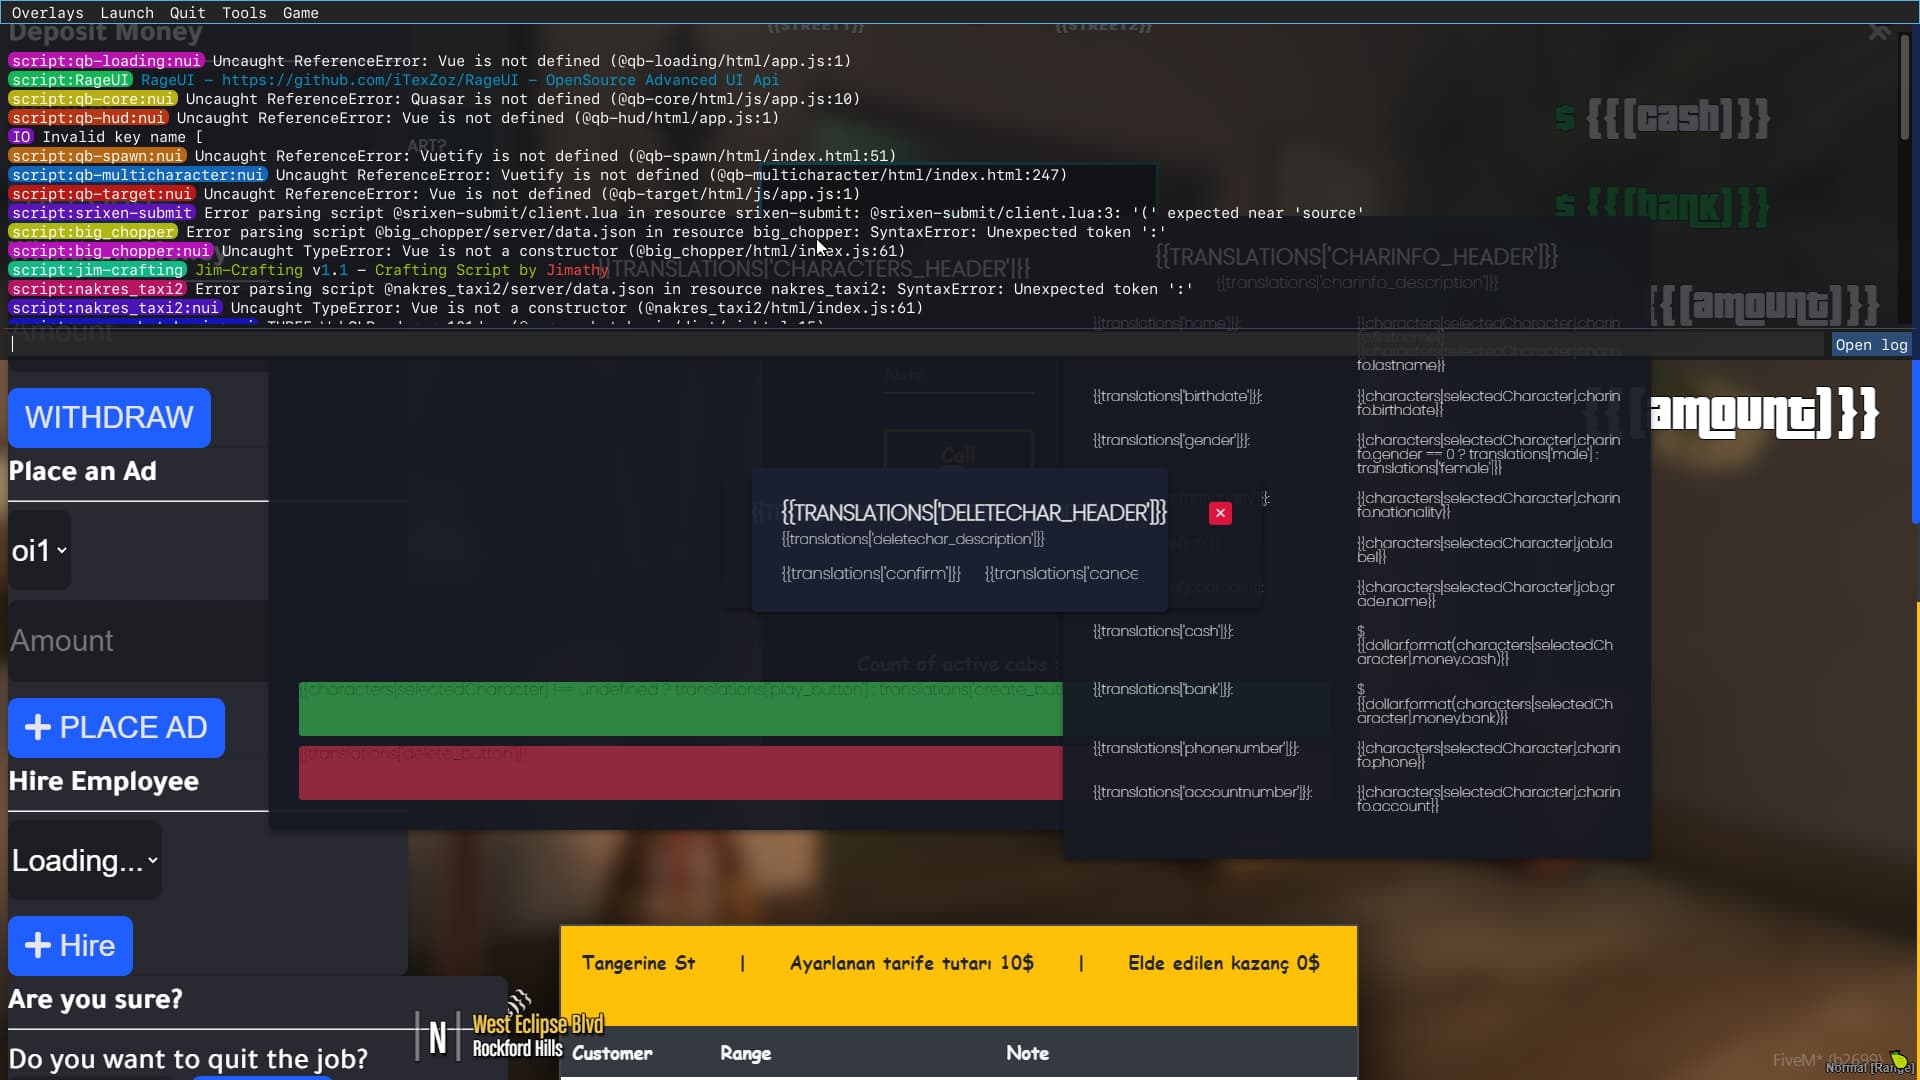This screenshot has height=1080, width=1920.
Task: Click the script:qb-target:nui log tag
Action: [x=101, y=194]
